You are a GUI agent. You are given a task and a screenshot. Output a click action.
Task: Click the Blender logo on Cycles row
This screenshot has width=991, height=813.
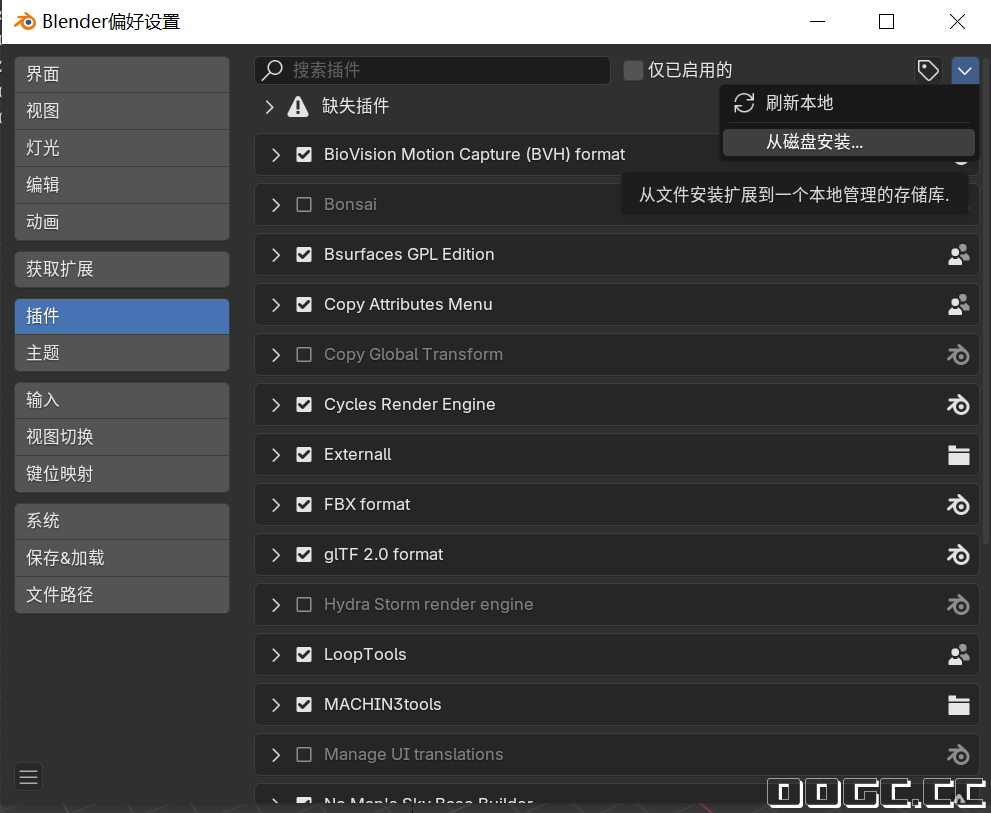[958, 405]
